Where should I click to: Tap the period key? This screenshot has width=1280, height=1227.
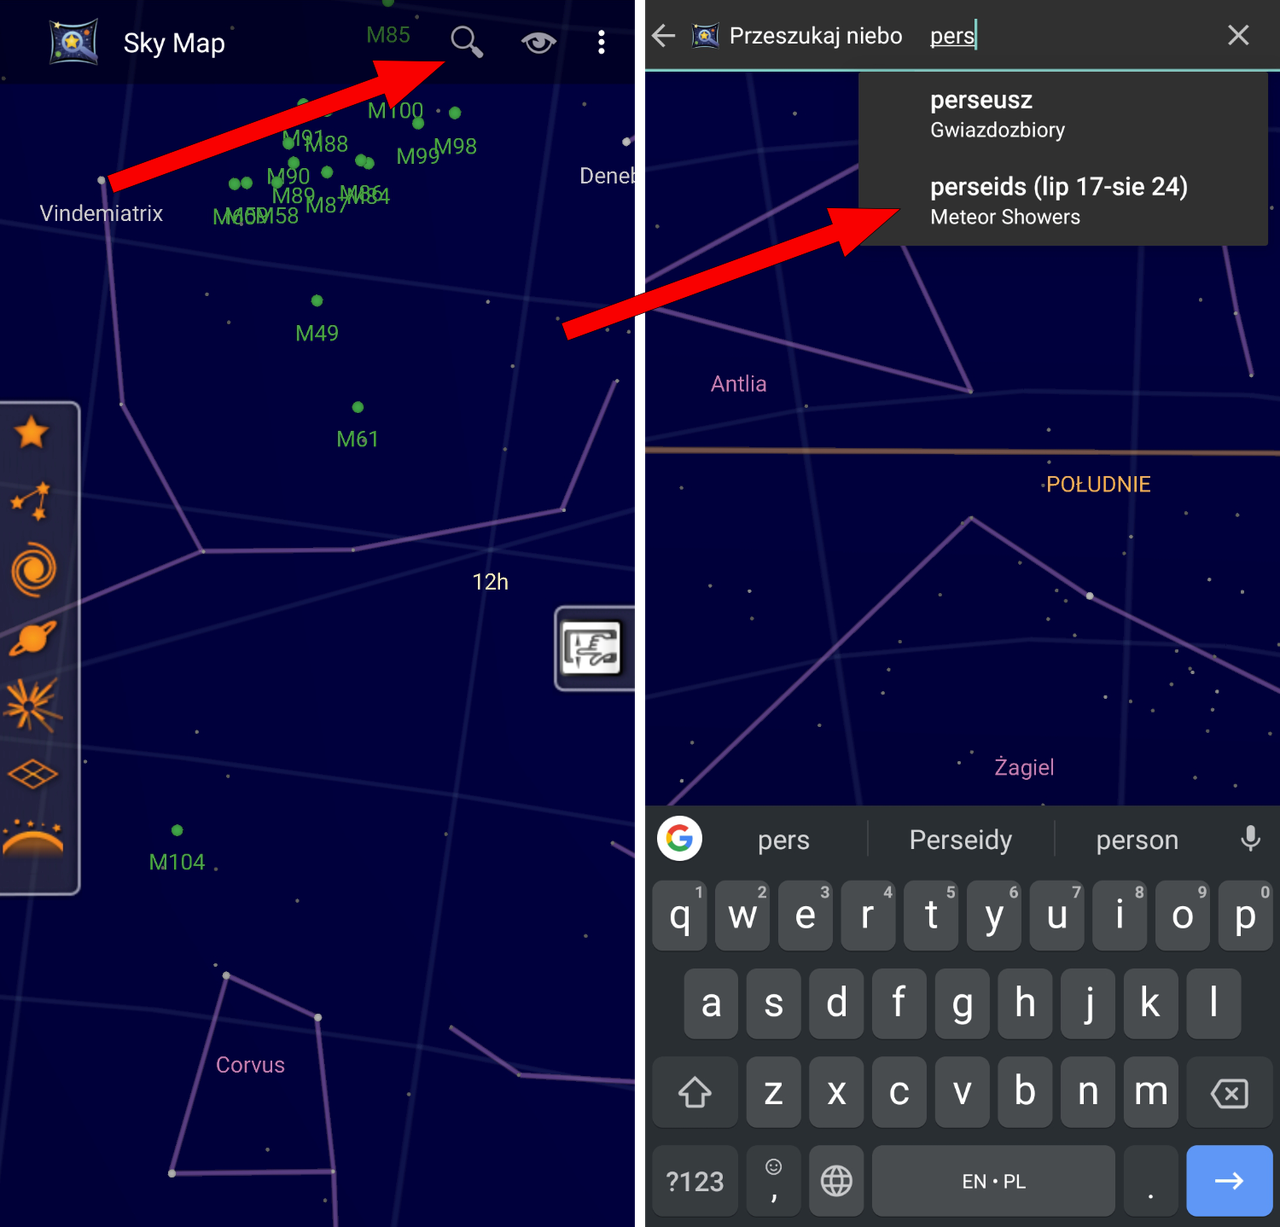[1151, 1181]
